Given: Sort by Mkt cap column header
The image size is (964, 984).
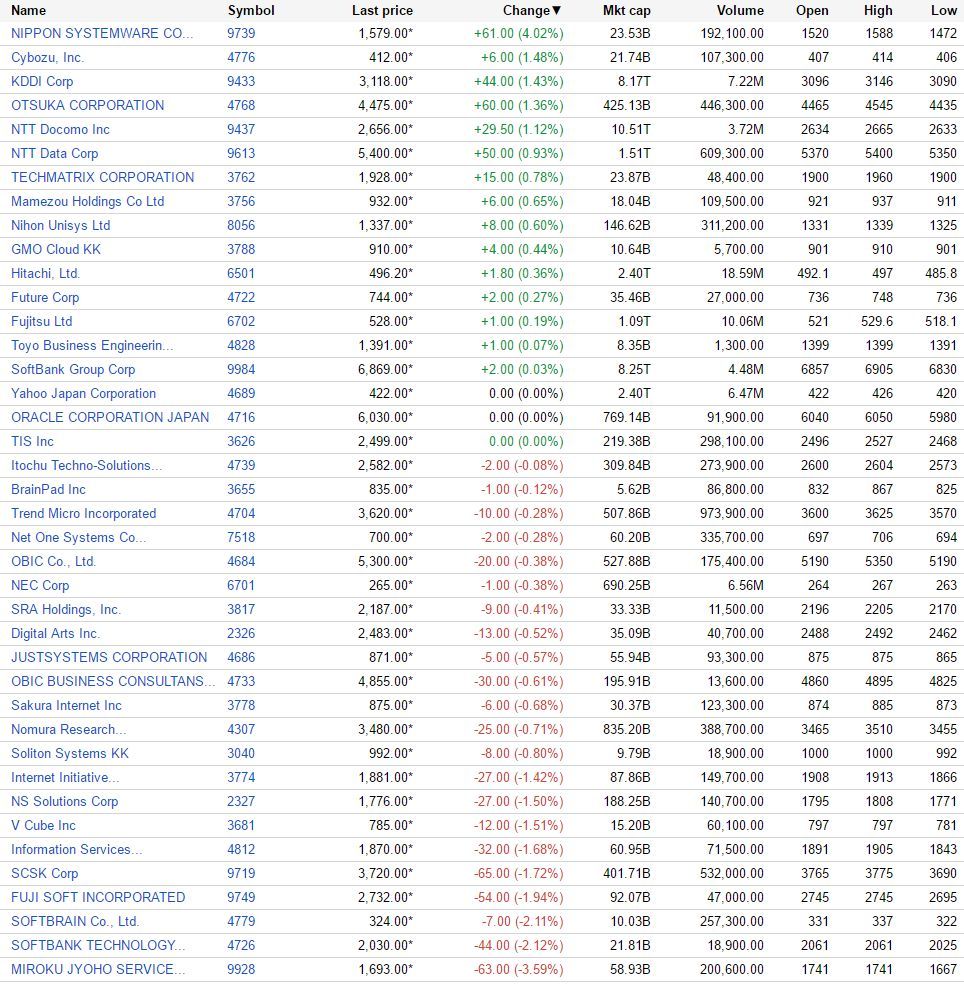Looking at the screenshot, I should [626, 11].
